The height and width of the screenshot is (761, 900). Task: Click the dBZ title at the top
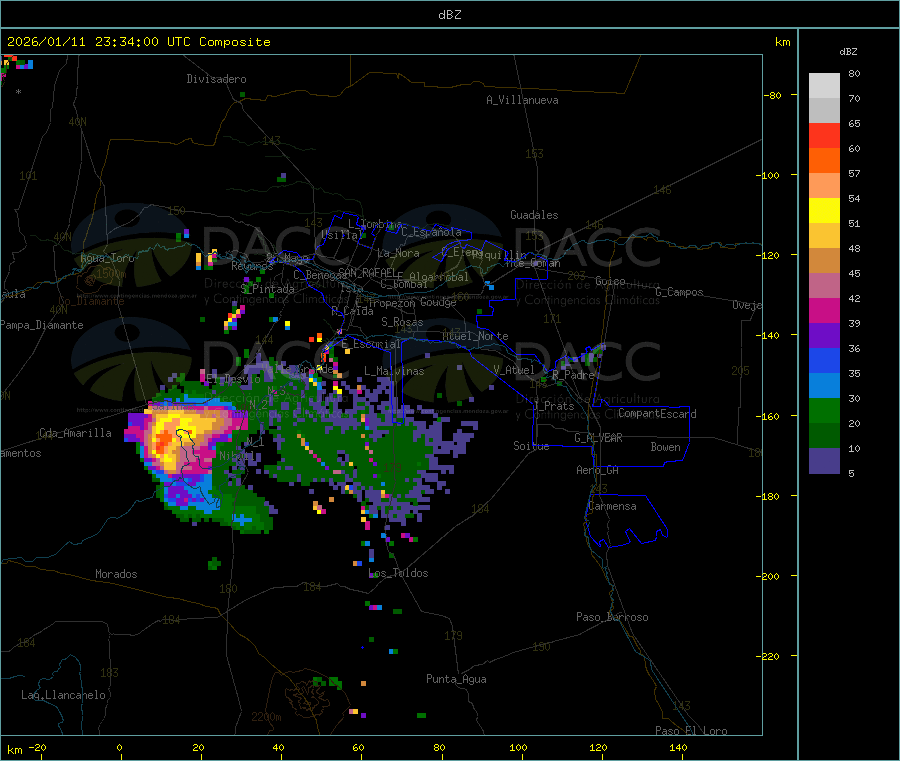point(449,14)
